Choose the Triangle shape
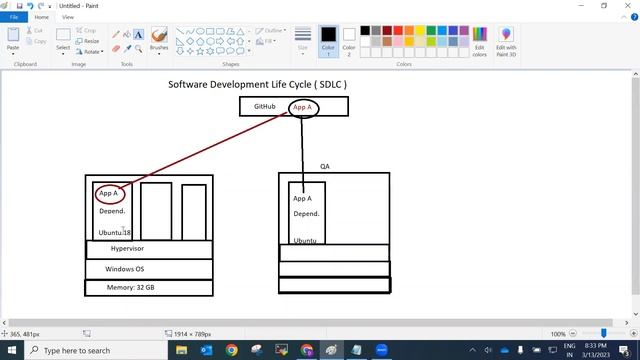This screenshot has width=640, height=360. coord(240,31)
